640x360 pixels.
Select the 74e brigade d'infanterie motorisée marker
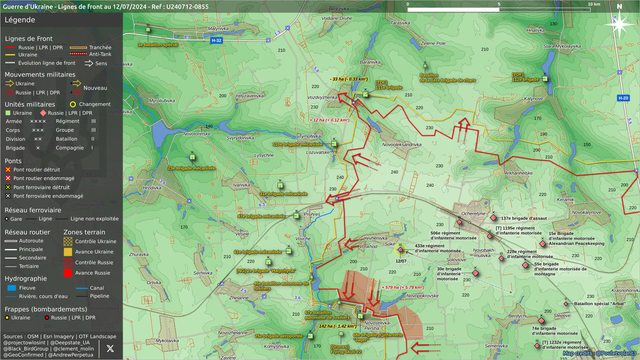tap(542, 321)
